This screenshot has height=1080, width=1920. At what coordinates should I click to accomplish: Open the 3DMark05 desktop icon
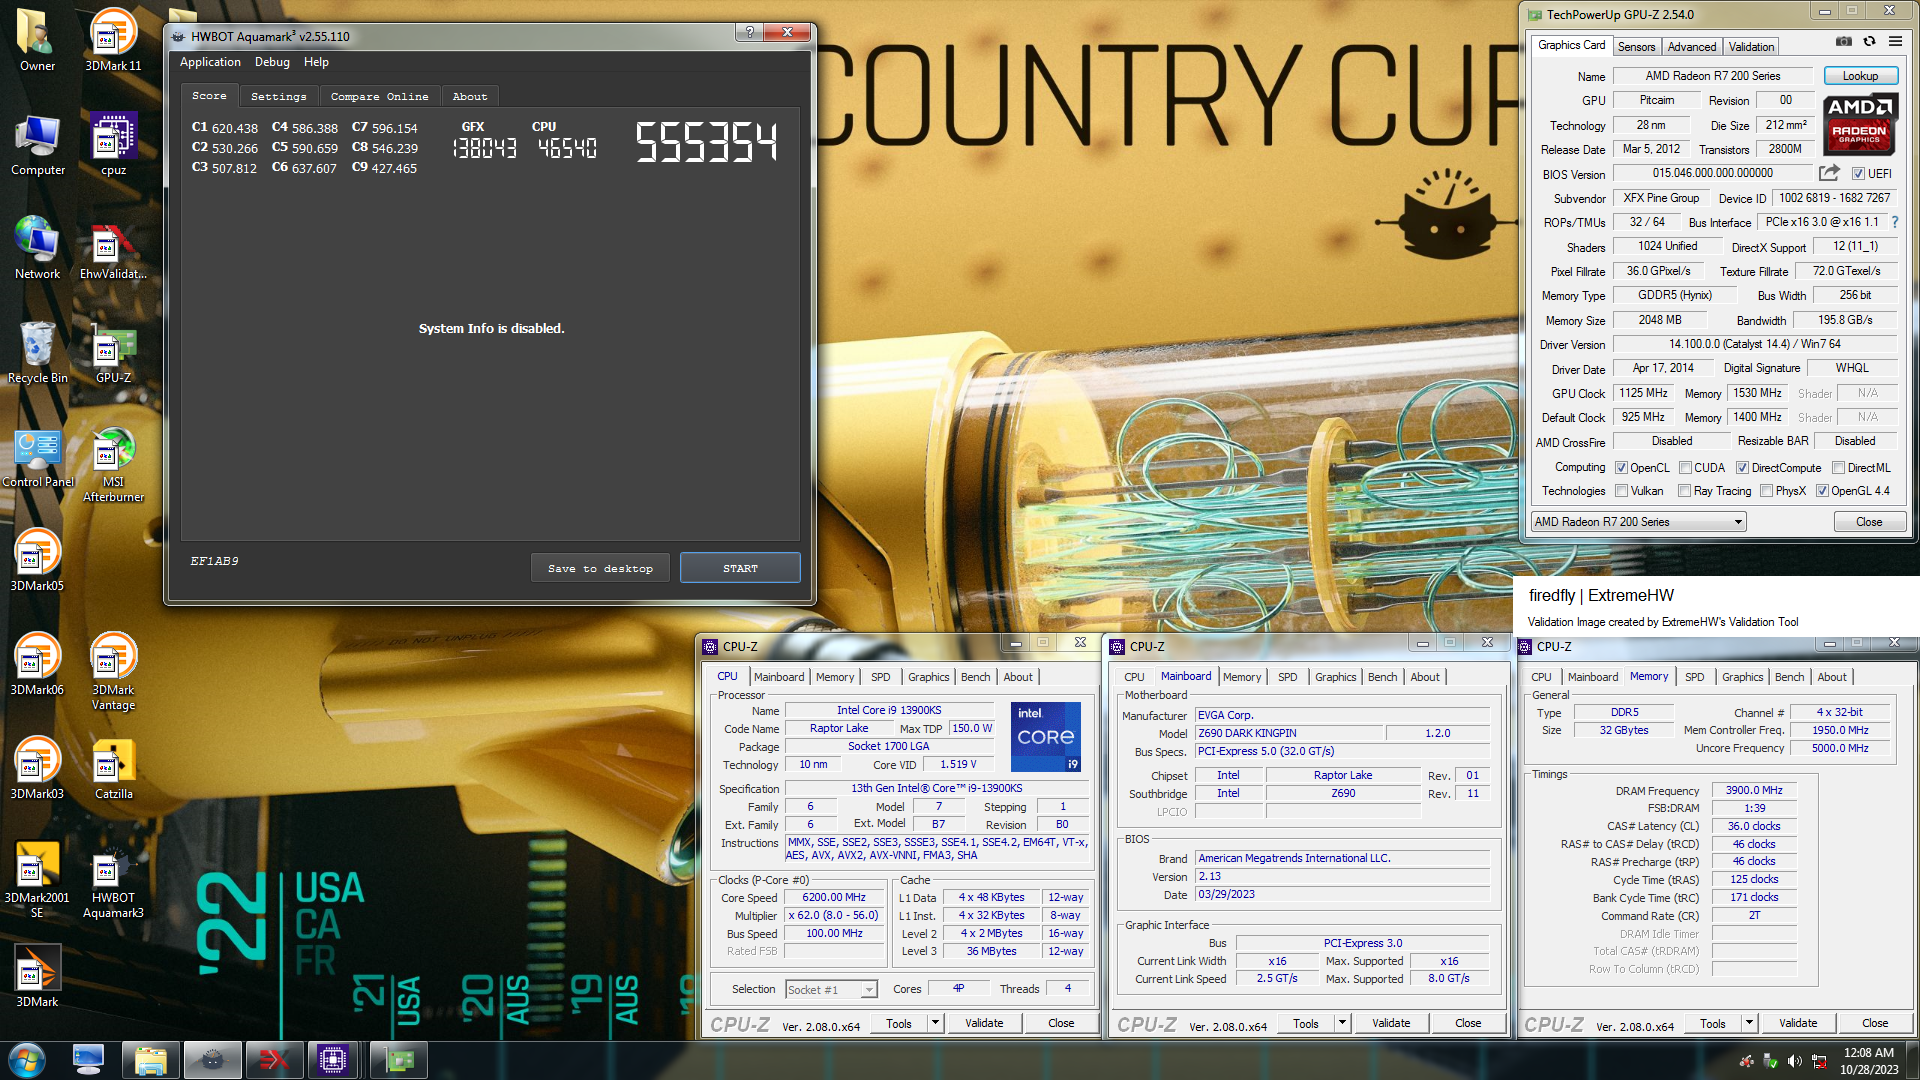(x=37, y=560)
